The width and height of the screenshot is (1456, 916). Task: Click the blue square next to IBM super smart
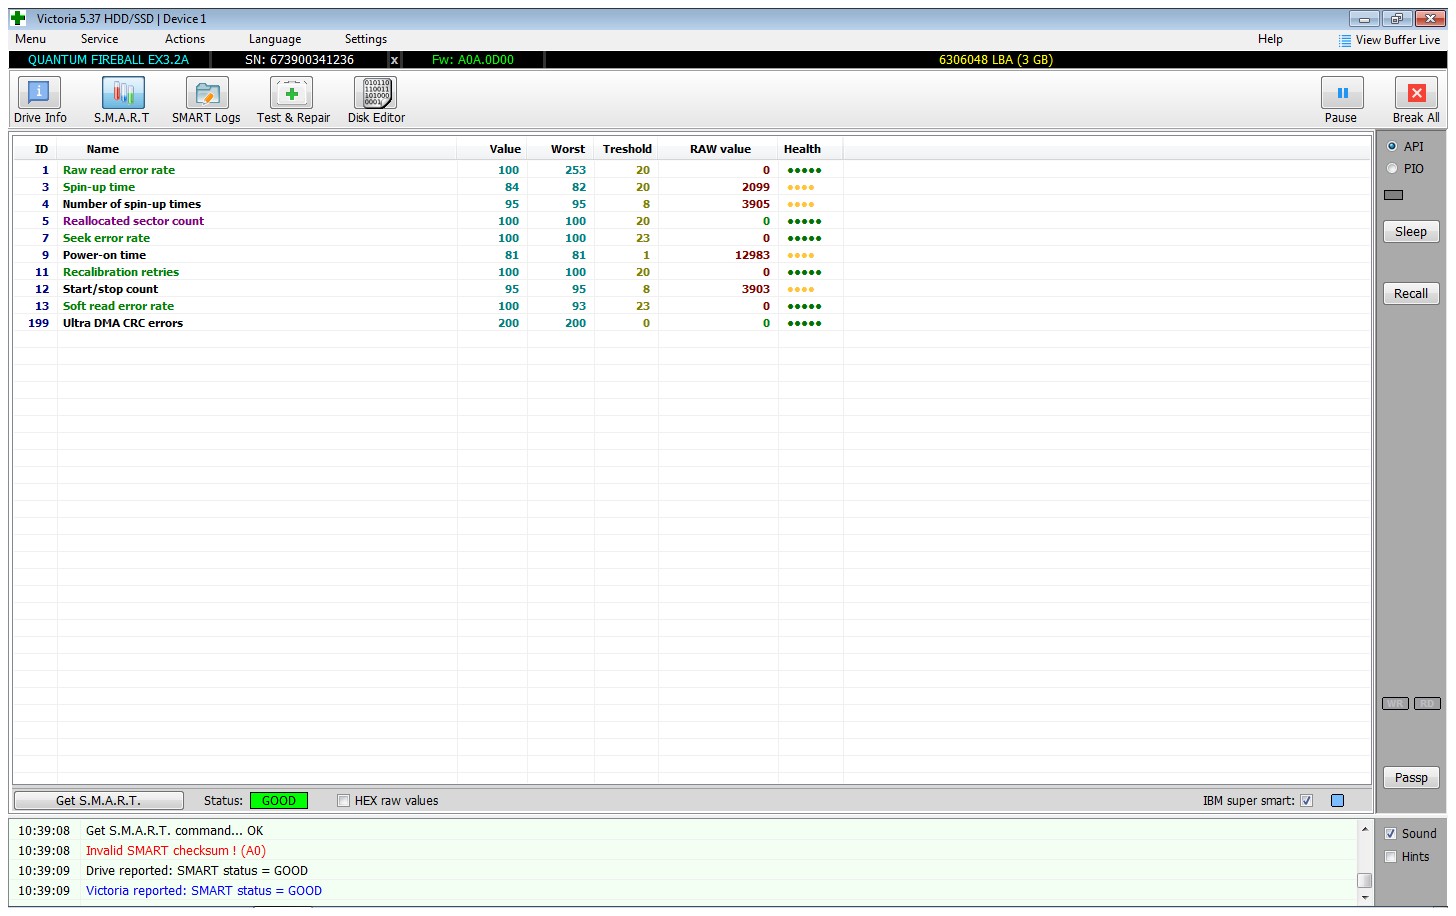point(1338,800)
